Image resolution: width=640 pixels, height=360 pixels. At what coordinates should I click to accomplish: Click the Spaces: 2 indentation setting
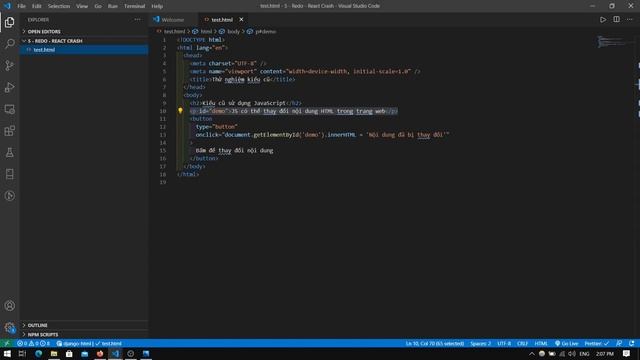click(480, 343)
